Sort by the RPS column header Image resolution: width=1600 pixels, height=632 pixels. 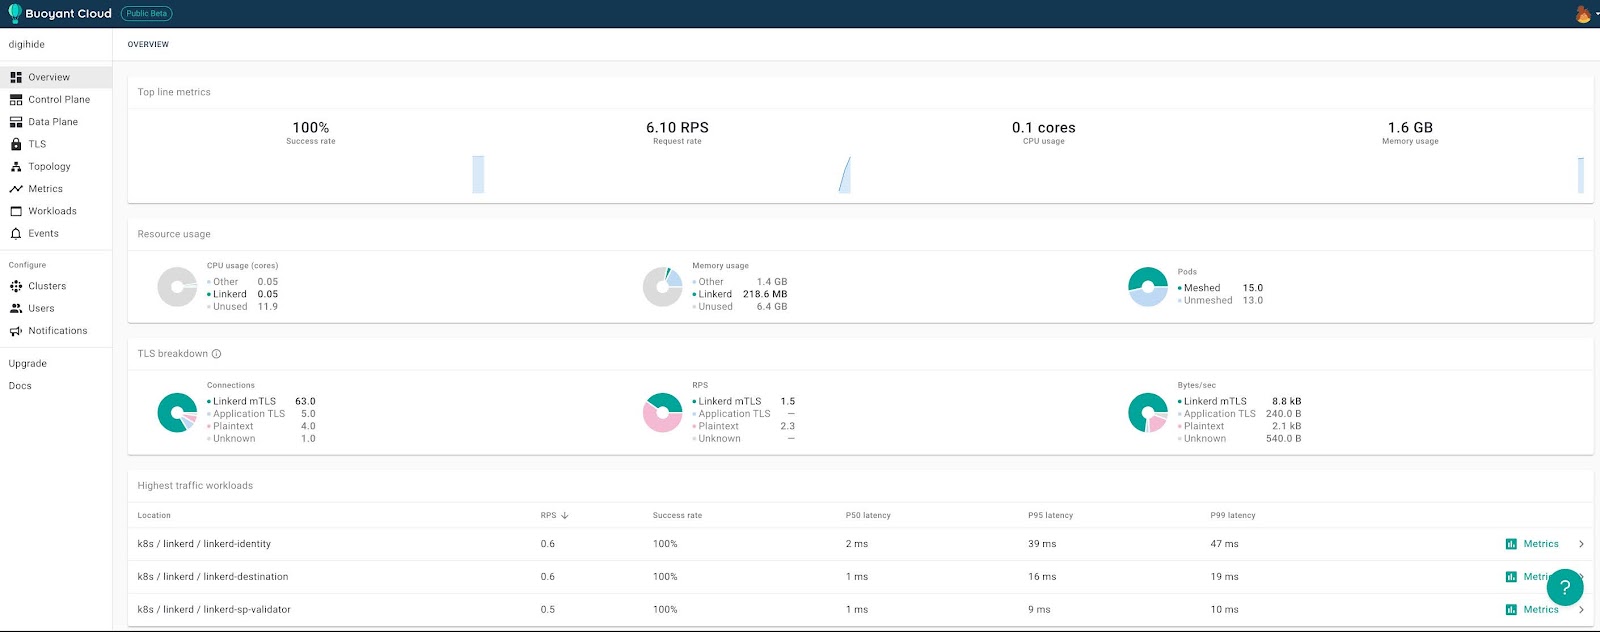[x=548, y=516]
